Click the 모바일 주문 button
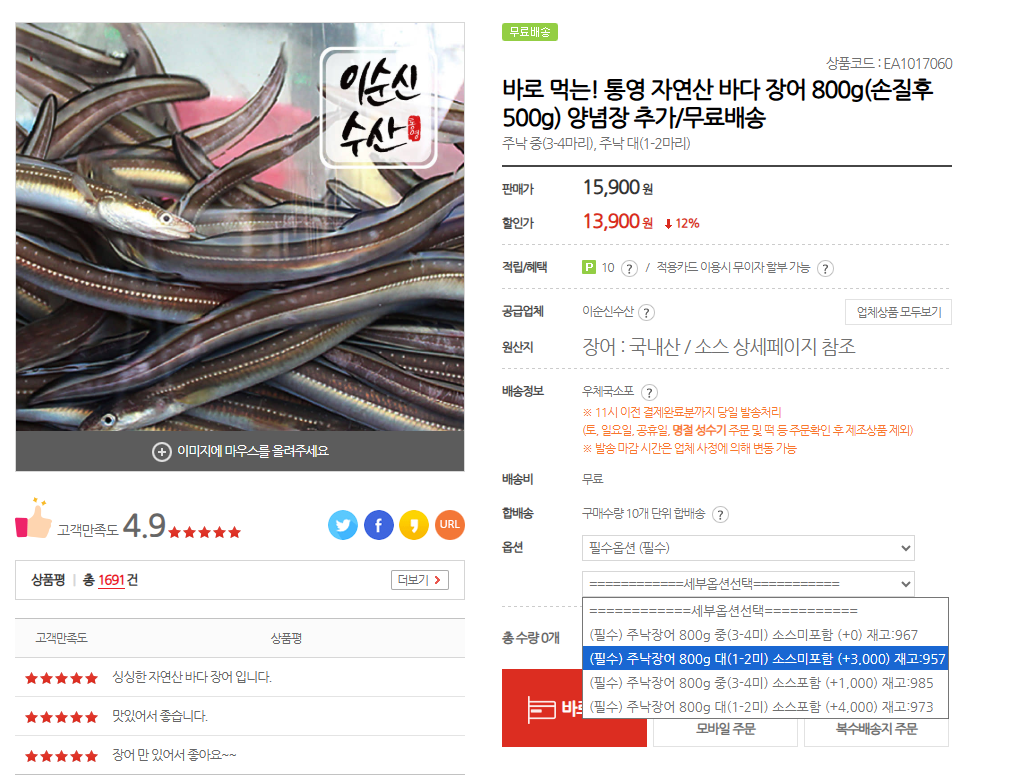 (725, 729)
